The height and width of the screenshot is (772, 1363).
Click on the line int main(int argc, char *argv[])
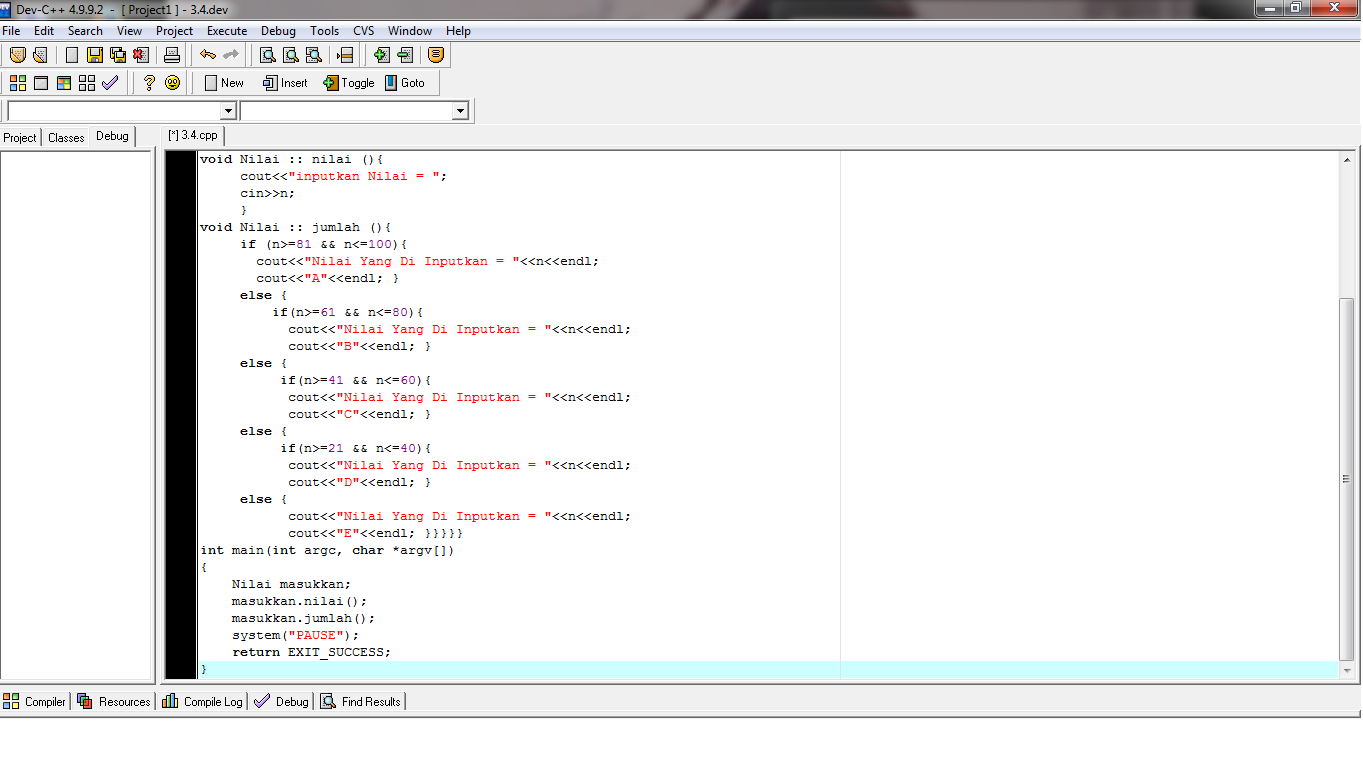click(327, 550)
